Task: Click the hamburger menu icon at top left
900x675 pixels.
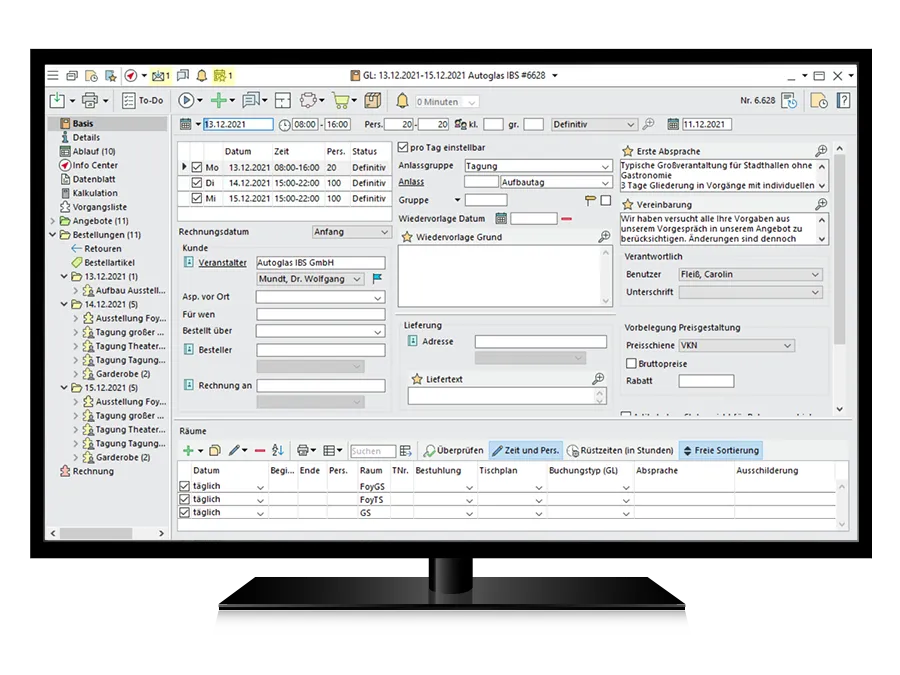Action: coord(53,76)
